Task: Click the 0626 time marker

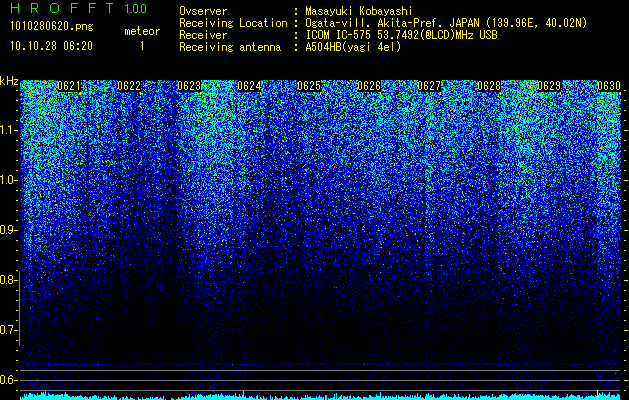Action: click(369, 86)
